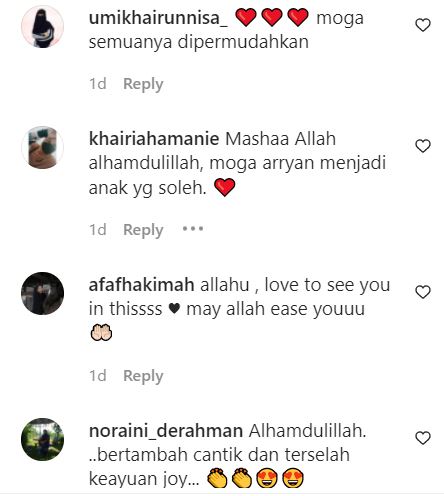Screen dimensions: 444x496
Task: Visit noraini_derahman's profile via username
Action: (x=166, y=431)
